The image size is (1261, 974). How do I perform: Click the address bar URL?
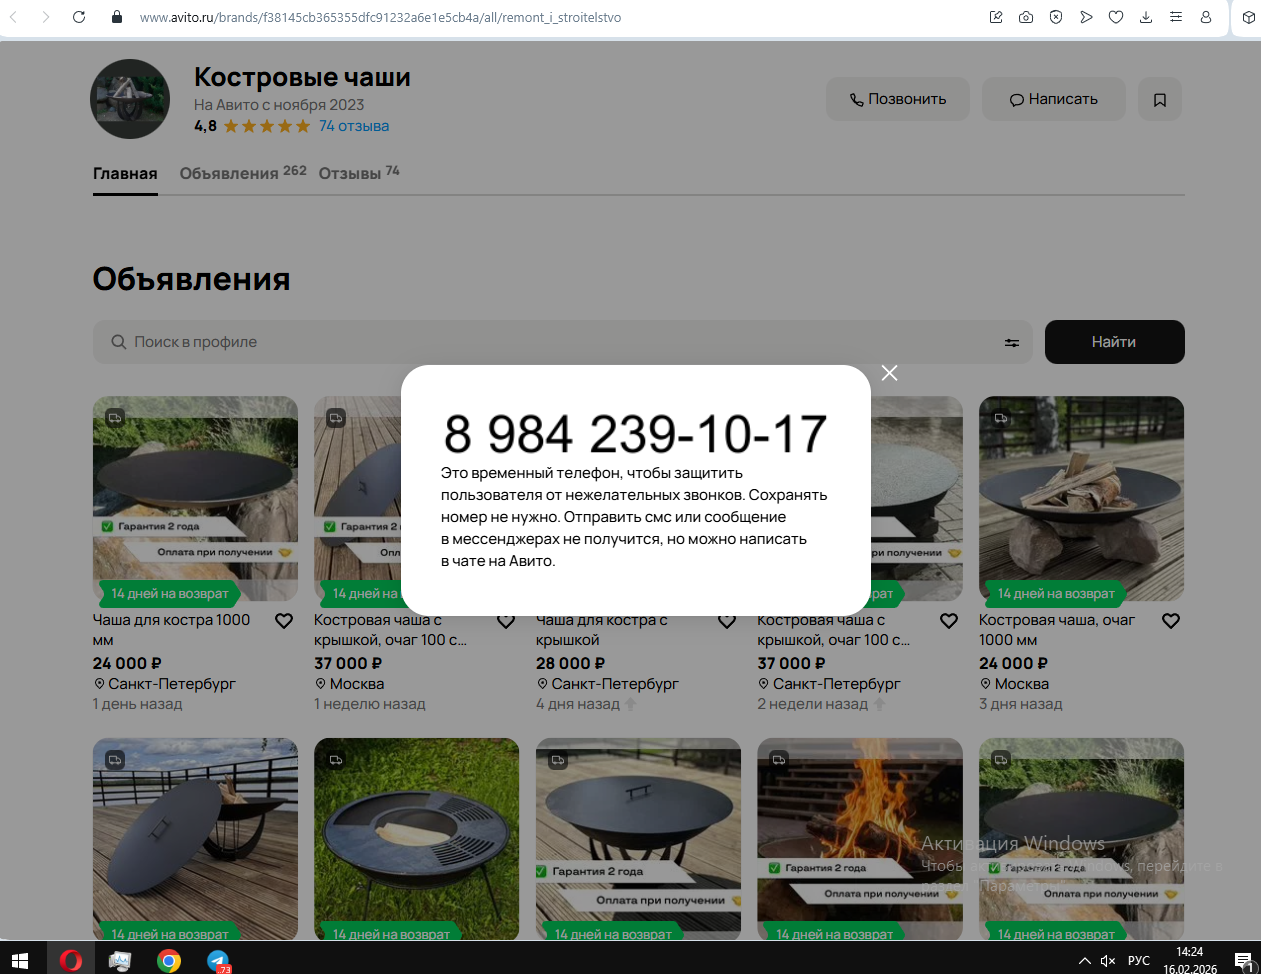(380, 17)
